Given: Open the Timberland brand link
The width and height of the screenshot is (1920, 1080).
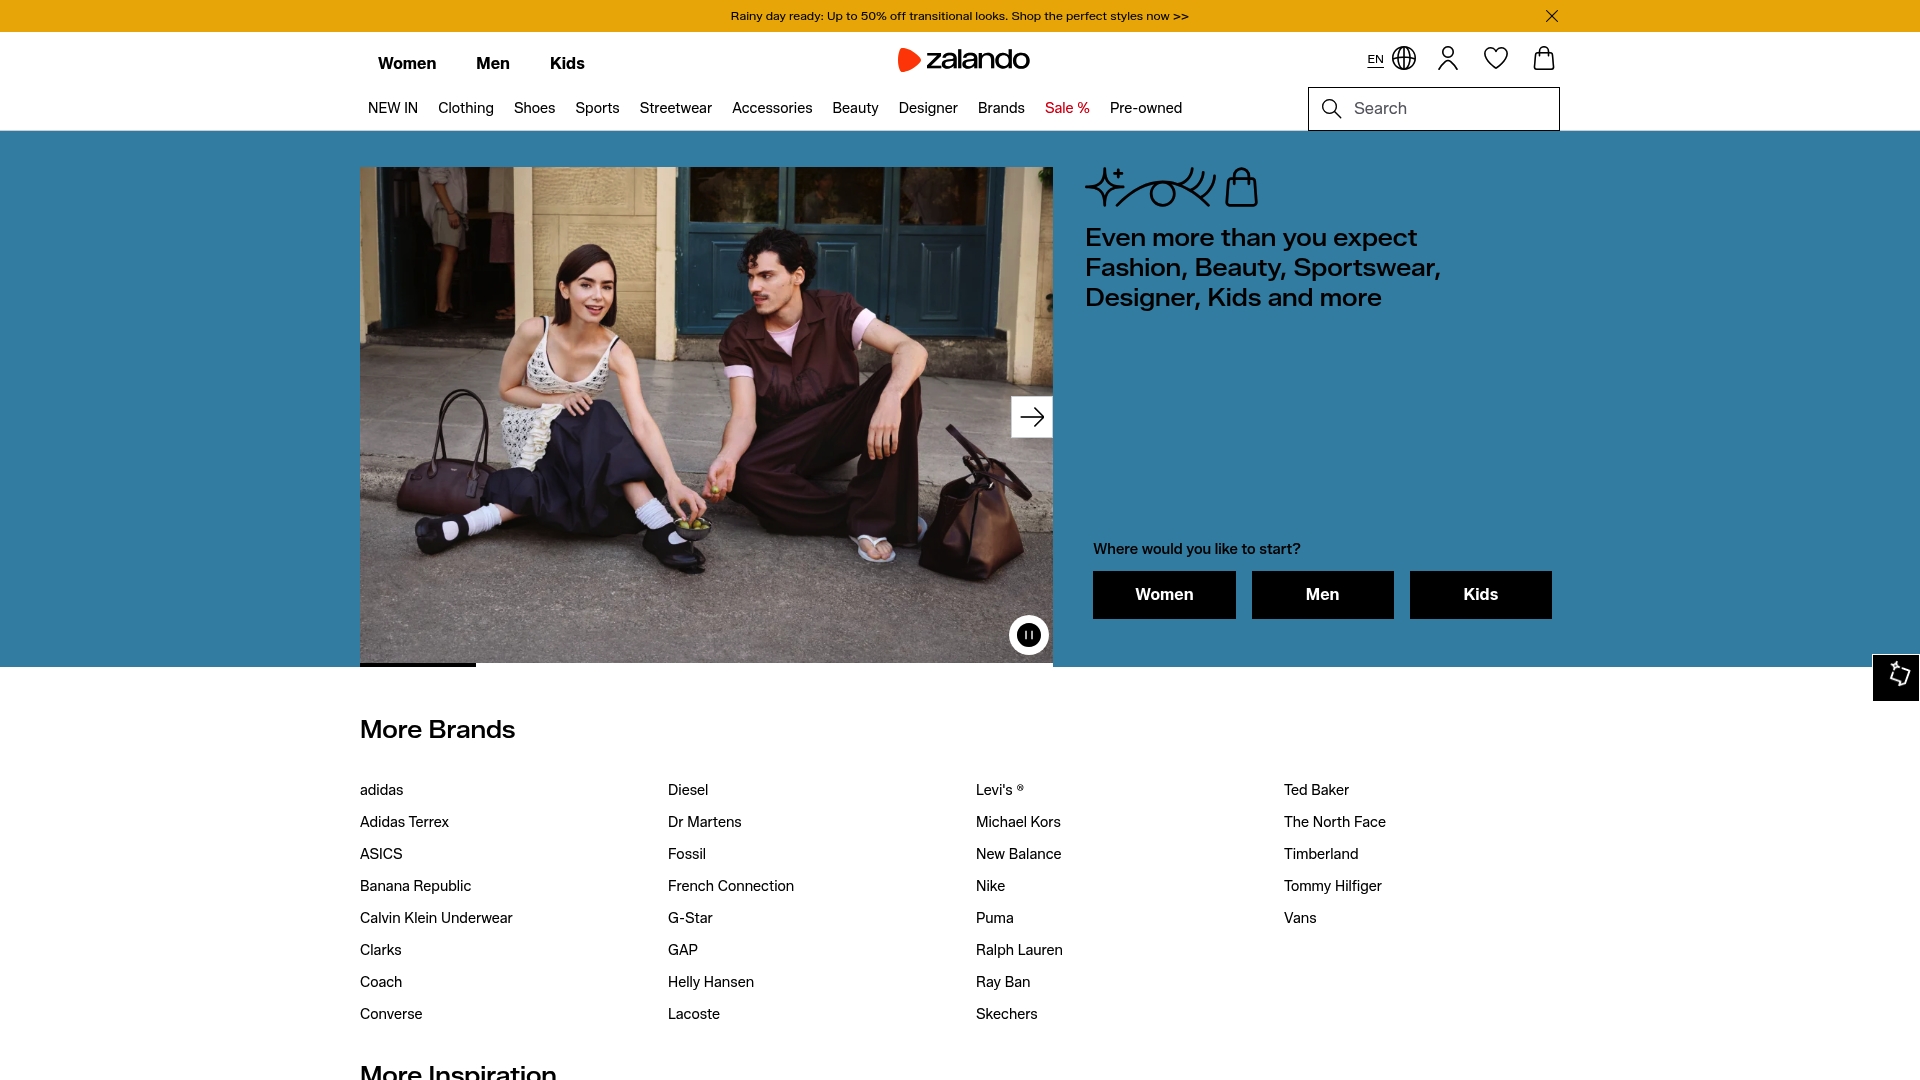Looking at the screenshot, I should coord(1321,854).
